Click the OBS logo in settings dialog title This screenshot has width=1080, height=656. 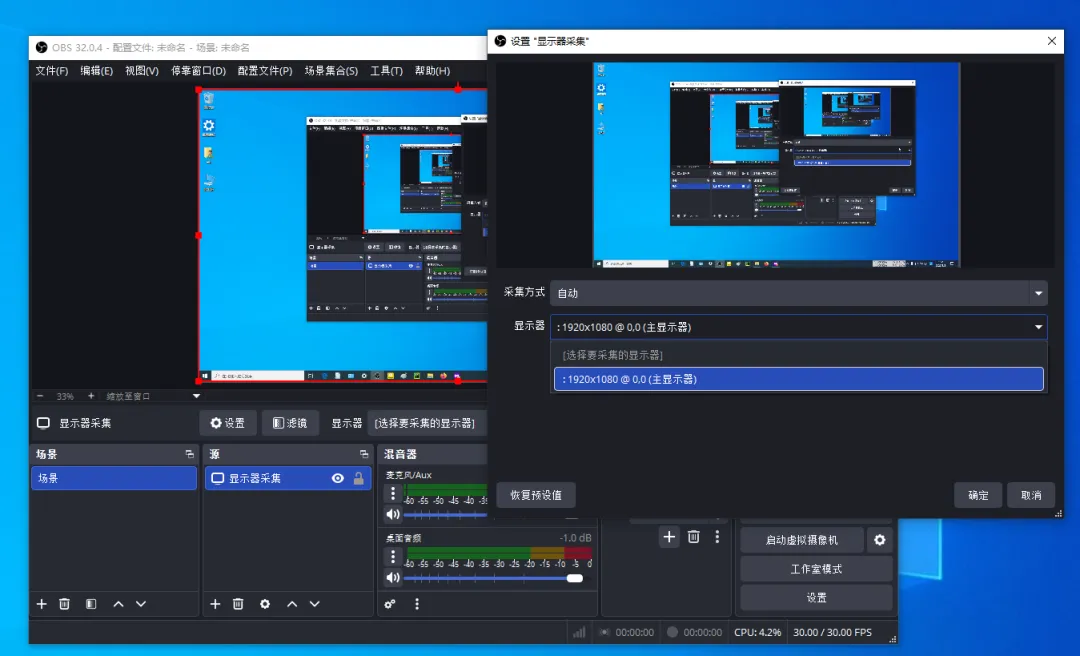pyautogui.click(x=501, y=41)
